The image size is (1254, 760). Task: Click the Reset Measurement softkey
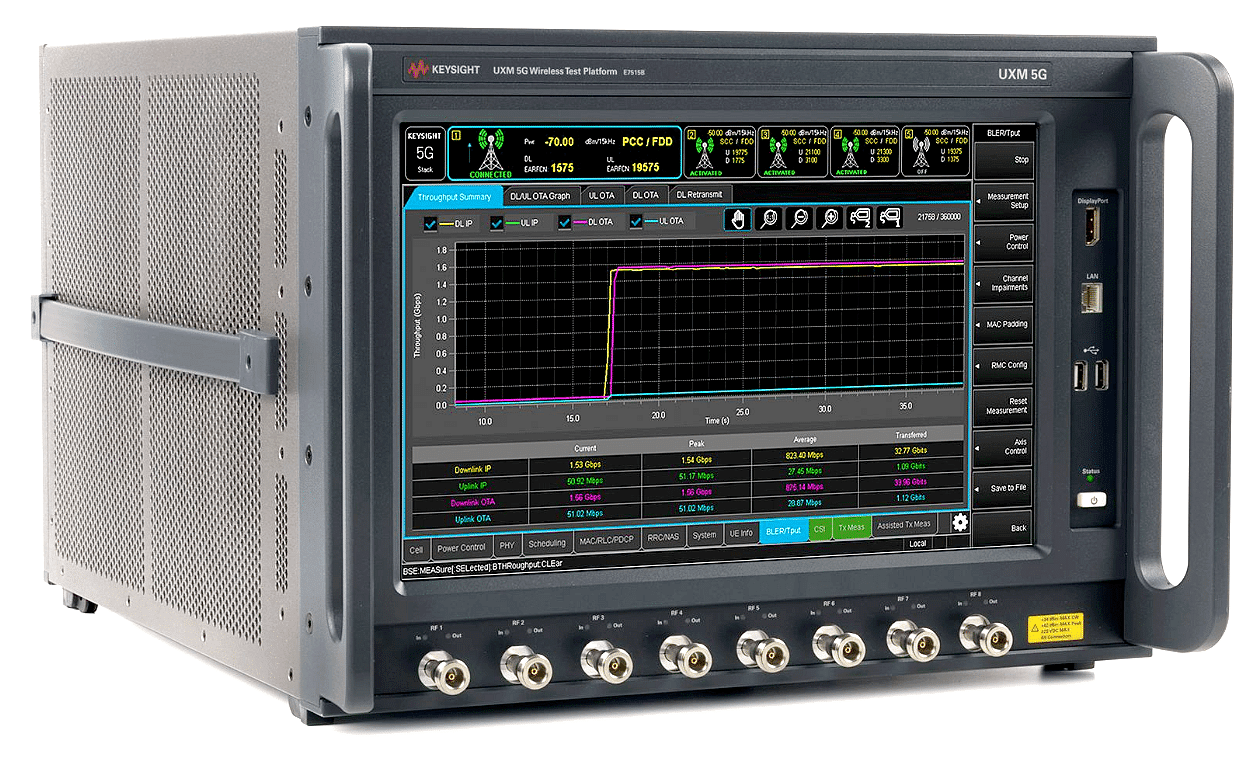(1002, 406)
